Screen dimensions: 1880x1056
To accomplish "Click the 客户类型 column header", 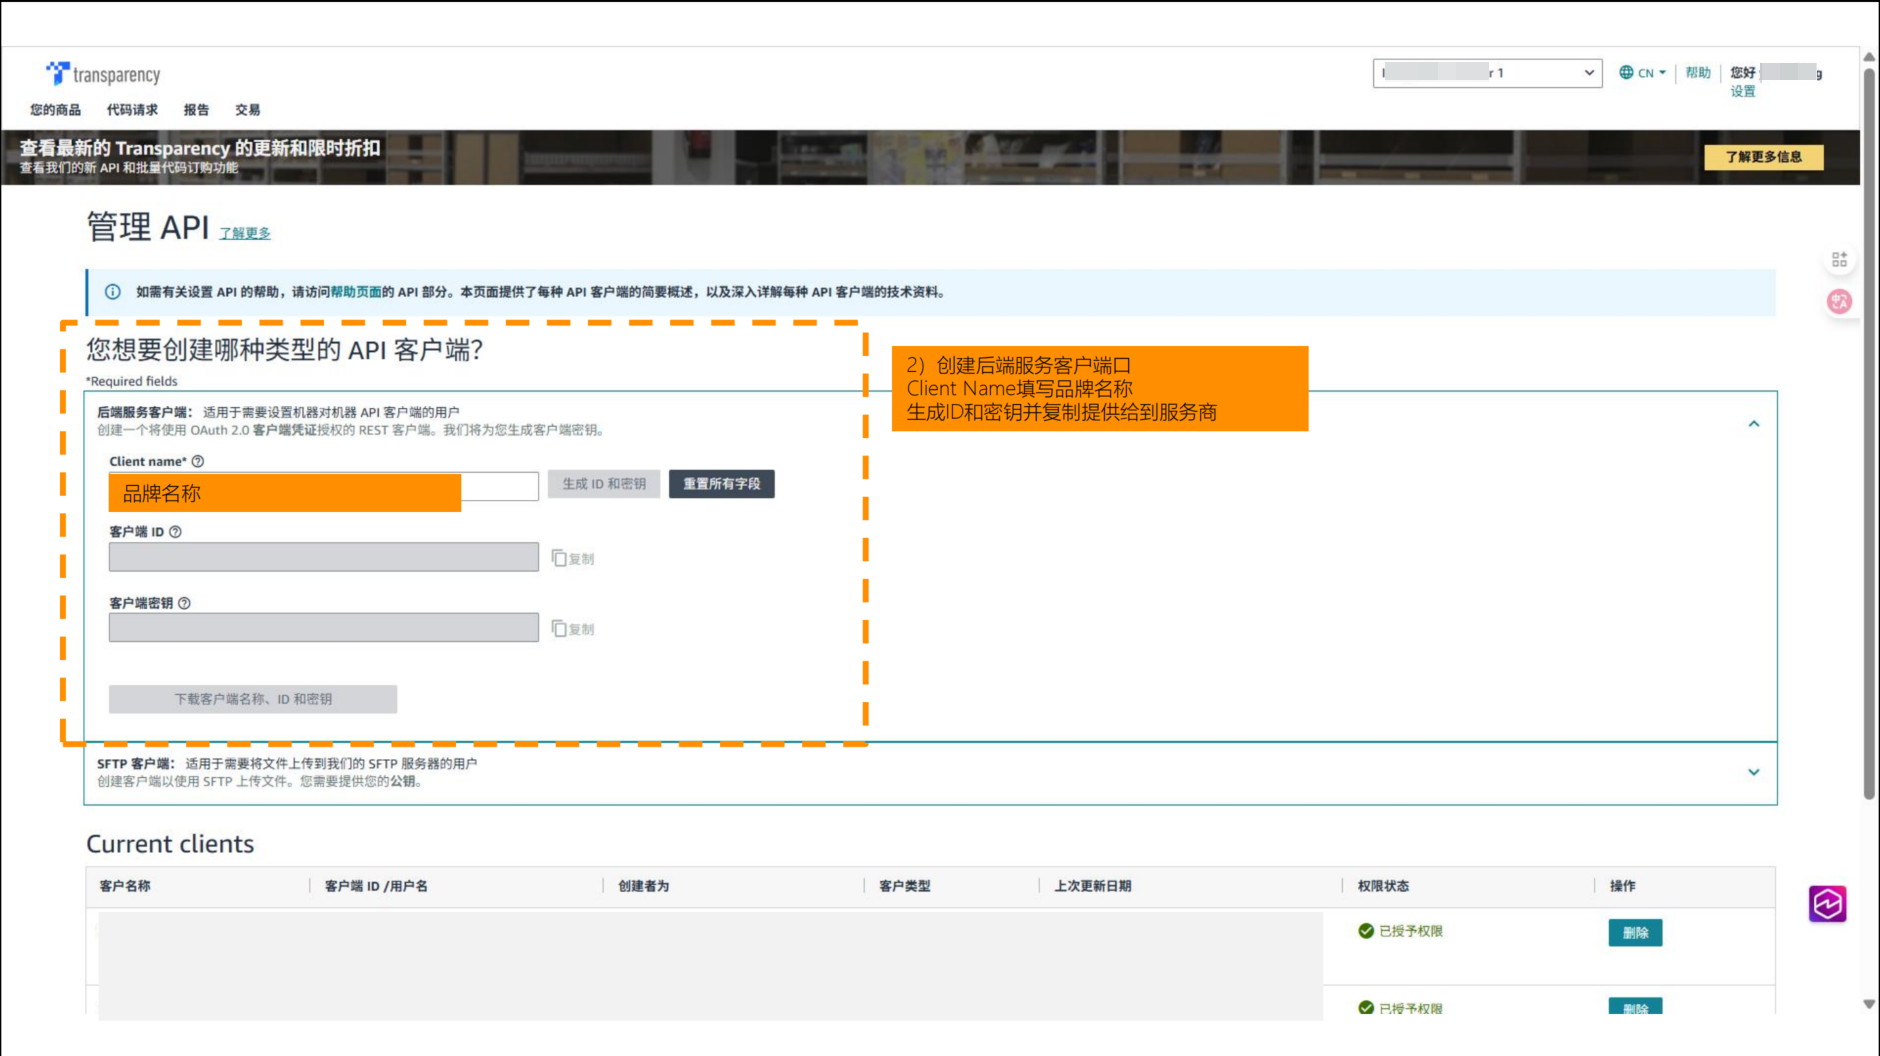I will pyautogui.click(x=905, y=886).
